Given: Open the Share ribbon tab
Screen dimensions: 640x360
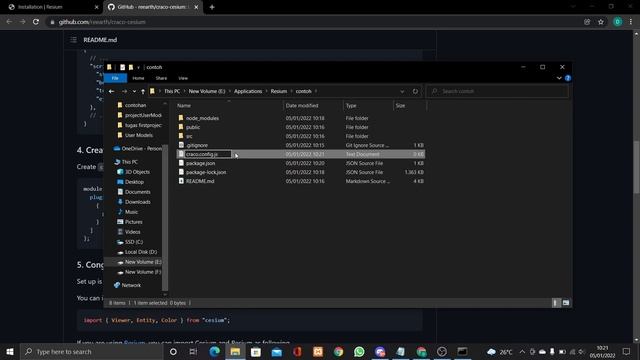Looking at the screenshot, I should point(161,78).
